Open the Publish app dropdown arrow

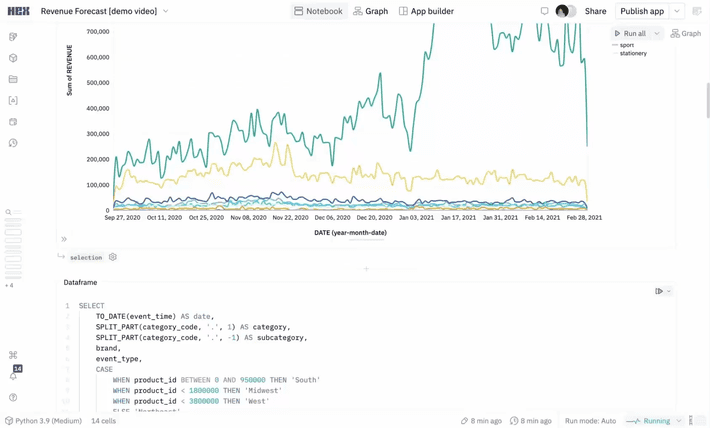(677, 11)
